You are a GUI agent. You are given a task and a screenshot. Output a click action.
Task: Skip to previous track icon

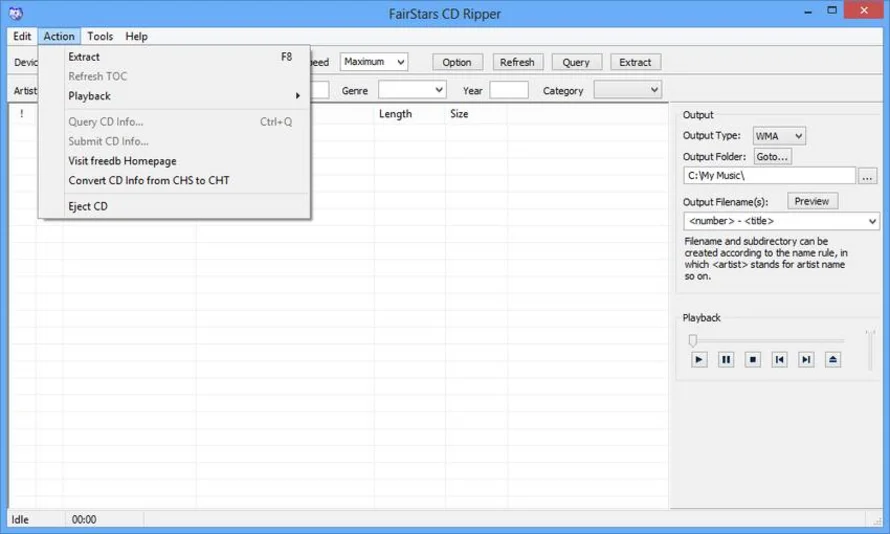[x=779, y=359]
